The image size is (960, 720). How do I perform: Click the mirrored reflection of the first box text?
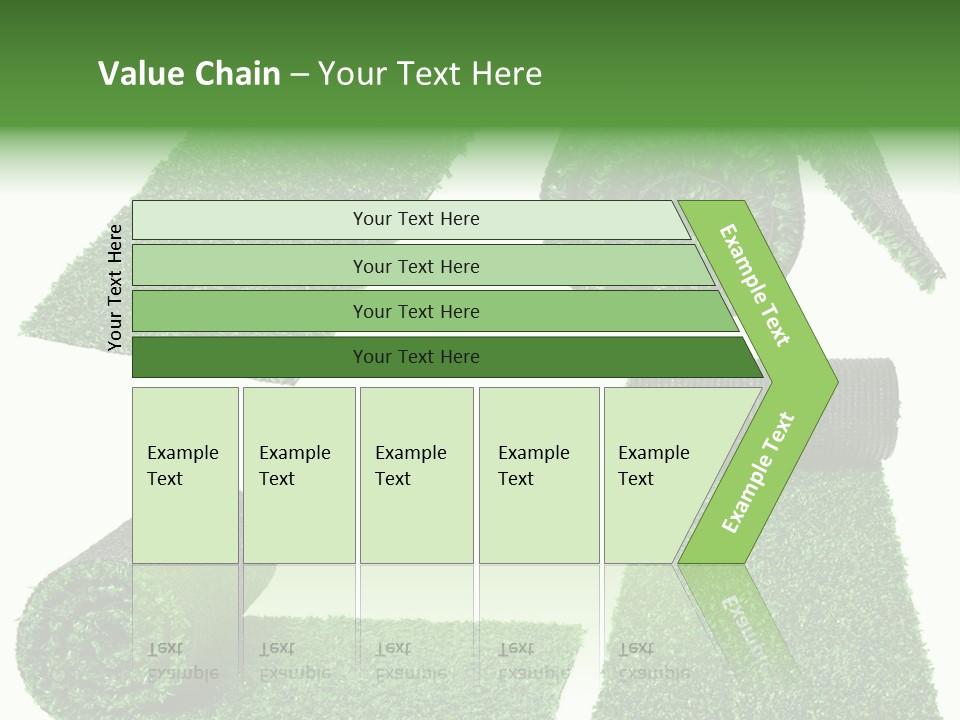click(183, 660)
